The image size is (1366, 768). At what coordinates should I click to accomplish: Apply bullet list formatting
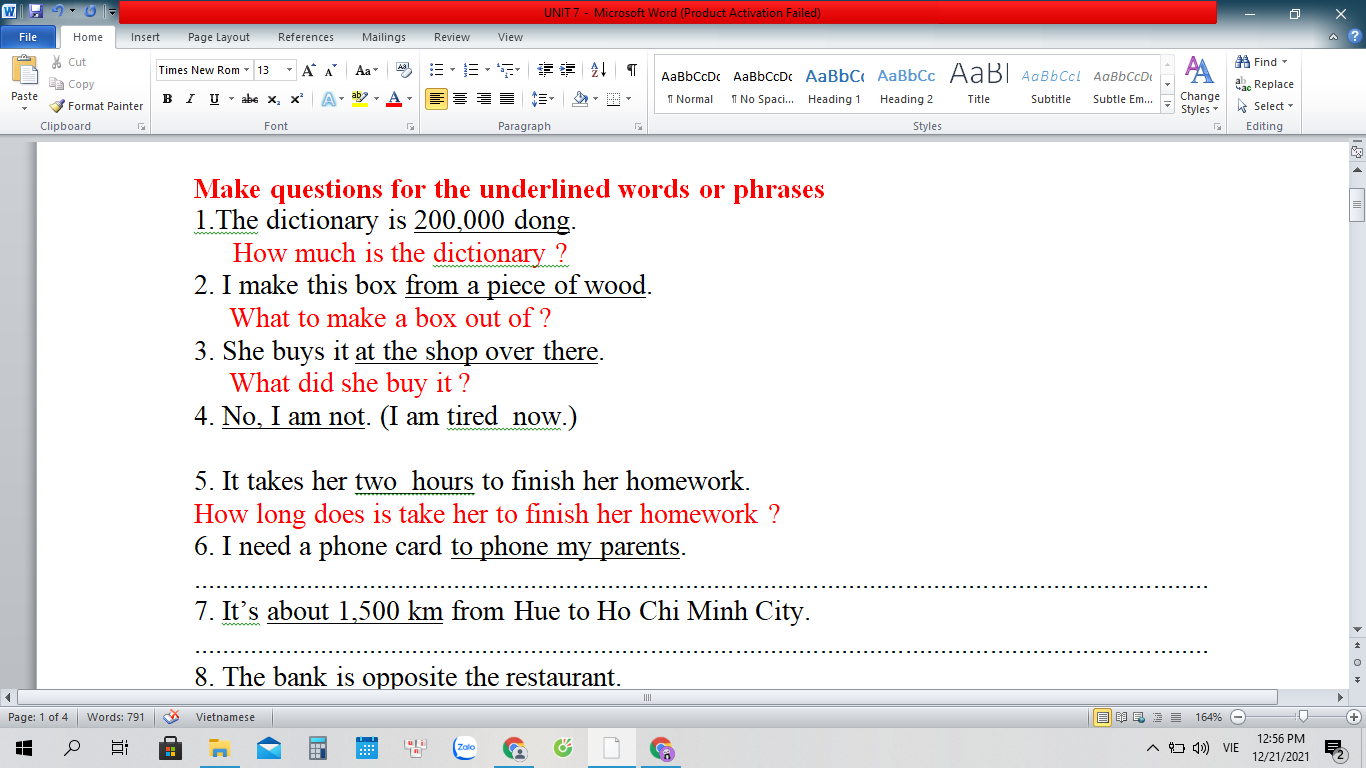tap(436, 70)
